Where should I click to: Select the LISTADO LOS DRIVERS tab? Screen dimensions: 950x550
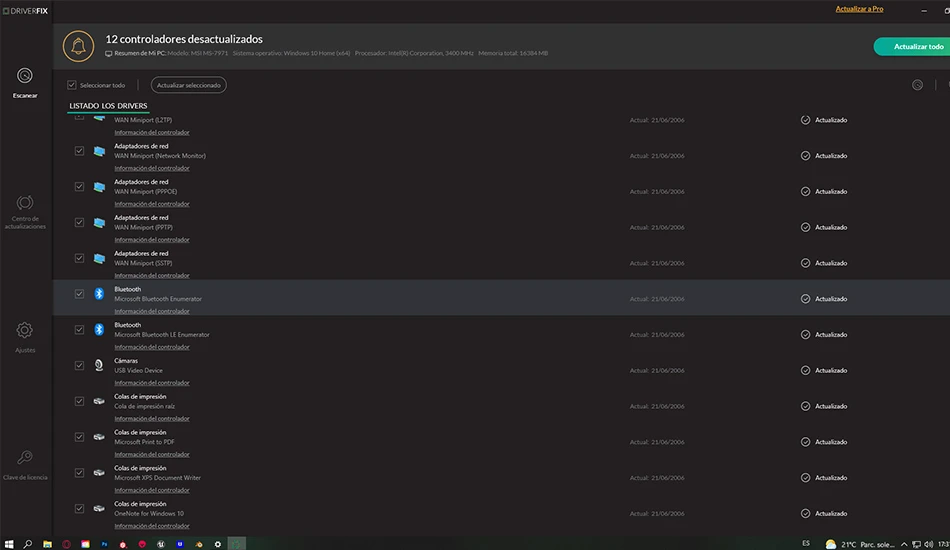point(108,106)
